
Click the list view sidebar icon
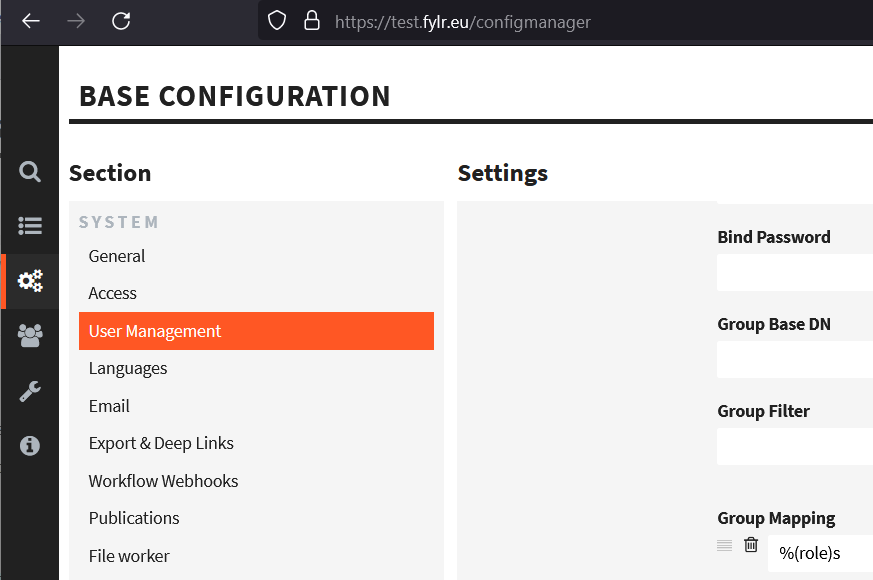(x=30, y=226)
